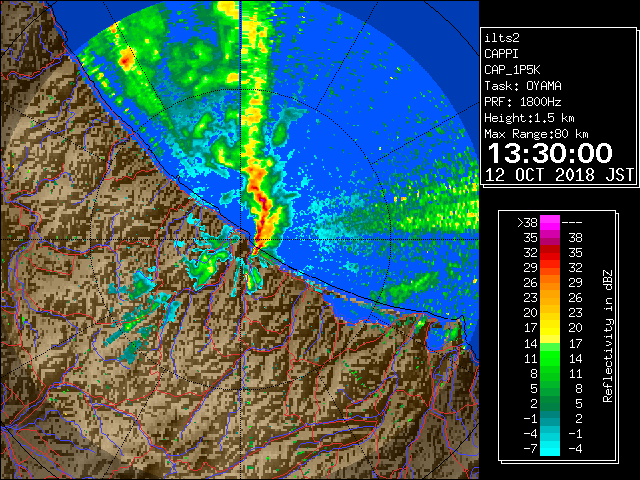Click the radar site at range-ring center

pyautogui.click(x=240, y=240)
